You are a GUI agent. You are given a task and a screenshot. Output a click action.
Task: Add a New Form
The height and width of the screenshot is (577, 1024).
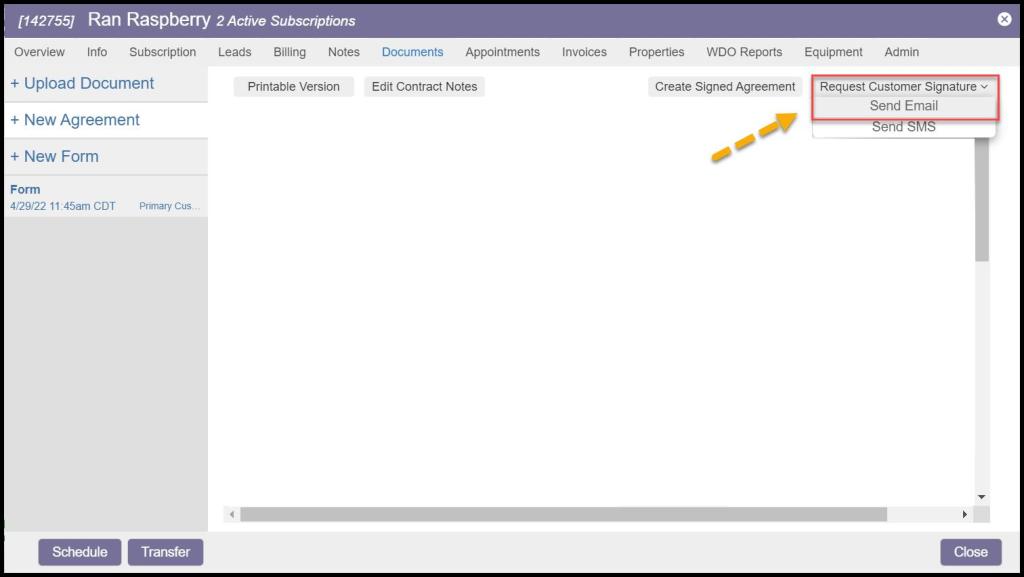(54, 157)
